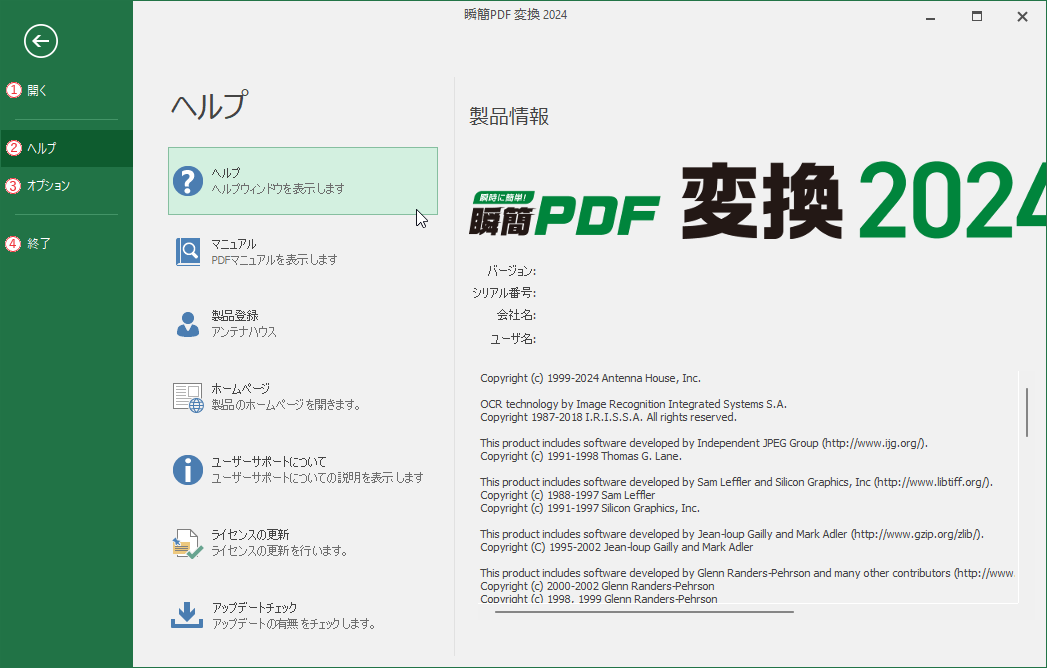Click 'Copyright (c) 1991-1997 Silicon Graphics, Inc.'
1047x668 pixels.
(590, 508)
